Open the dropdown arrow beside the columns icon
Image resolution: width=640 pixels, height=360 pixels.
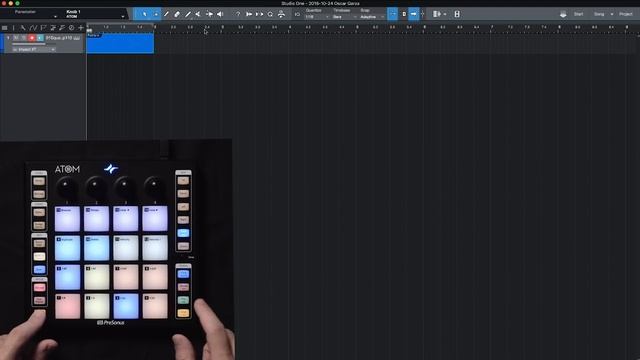[x=444, y=14]
